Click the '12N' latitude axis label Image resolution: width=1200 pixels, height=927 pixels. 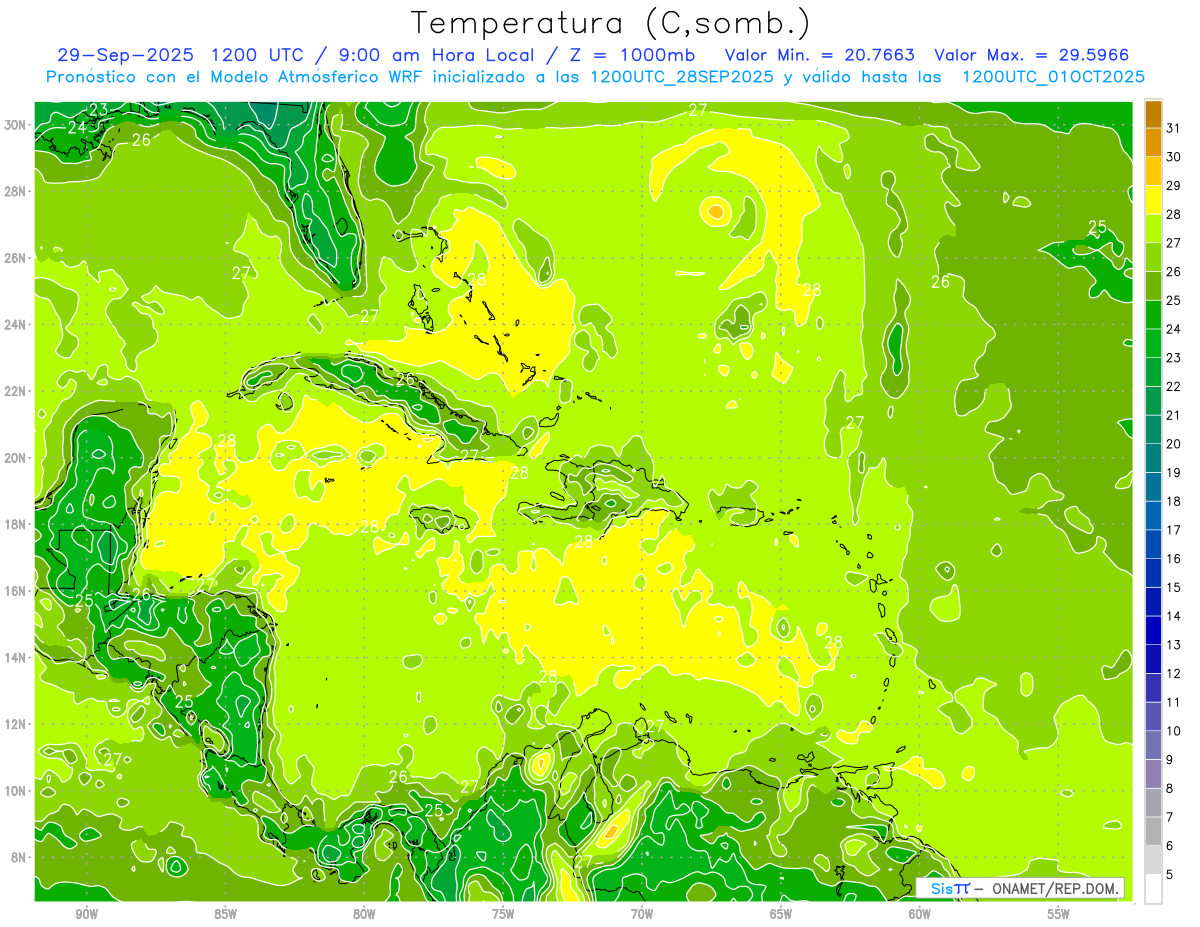pos(15,724)
